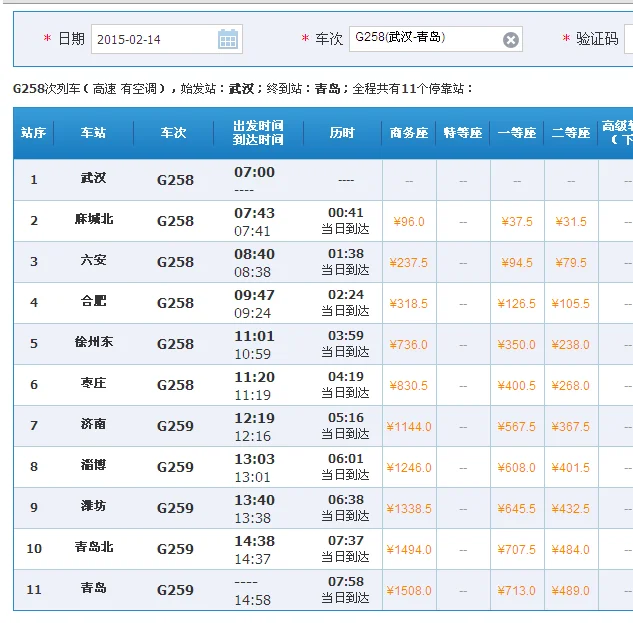Select station 枣庄 in the table
The image size is (633, 623).
click(x=93, y=383)
